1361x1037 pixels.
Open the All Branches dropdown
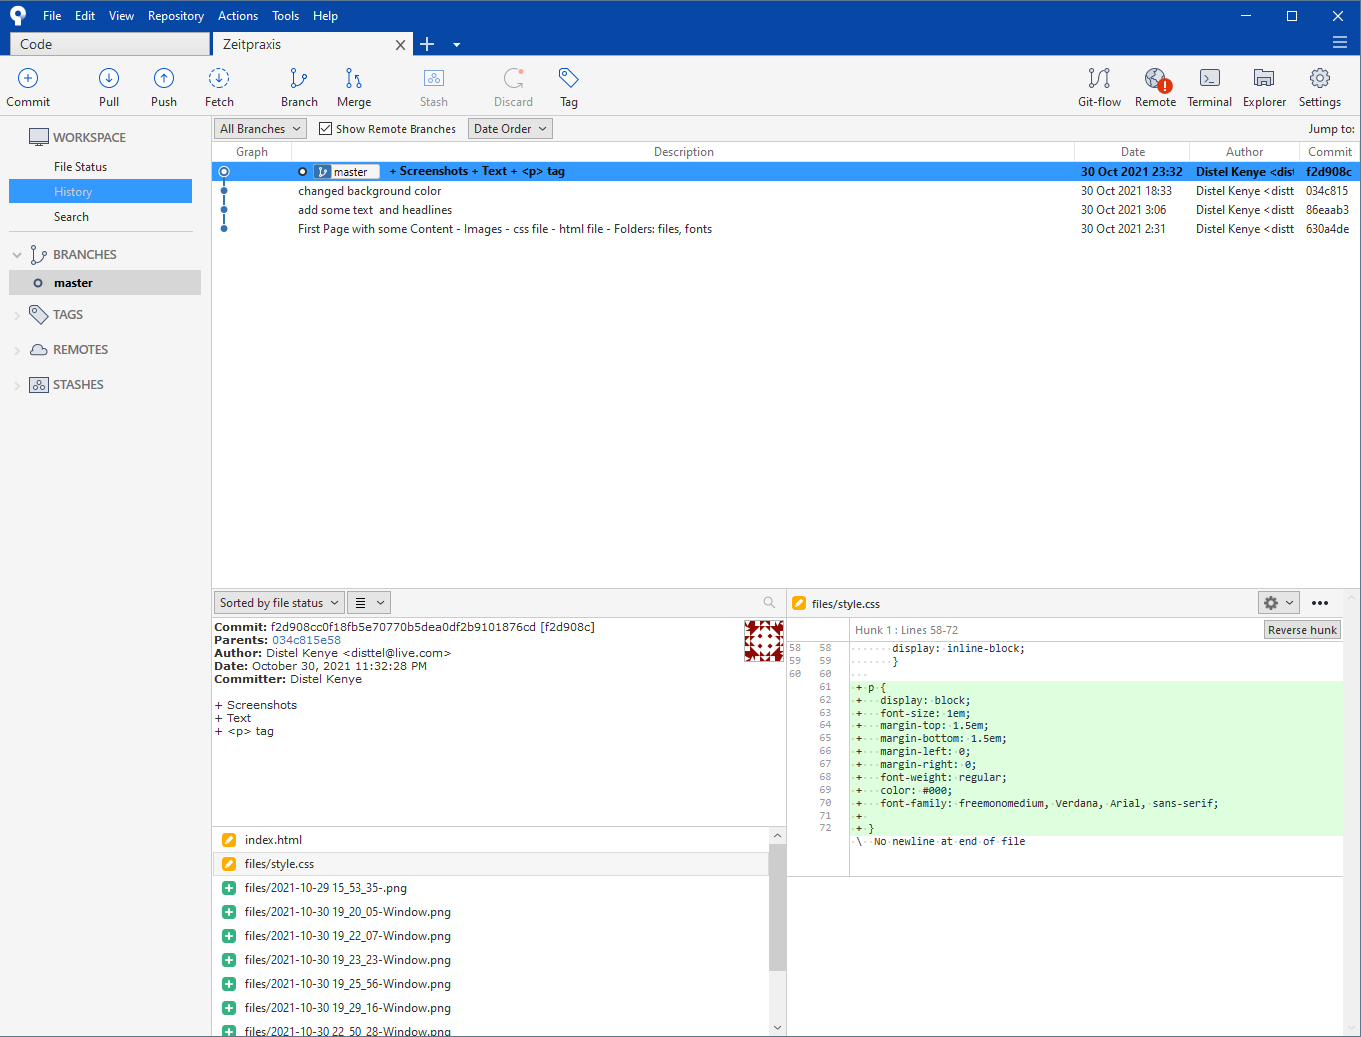(260, 129)
